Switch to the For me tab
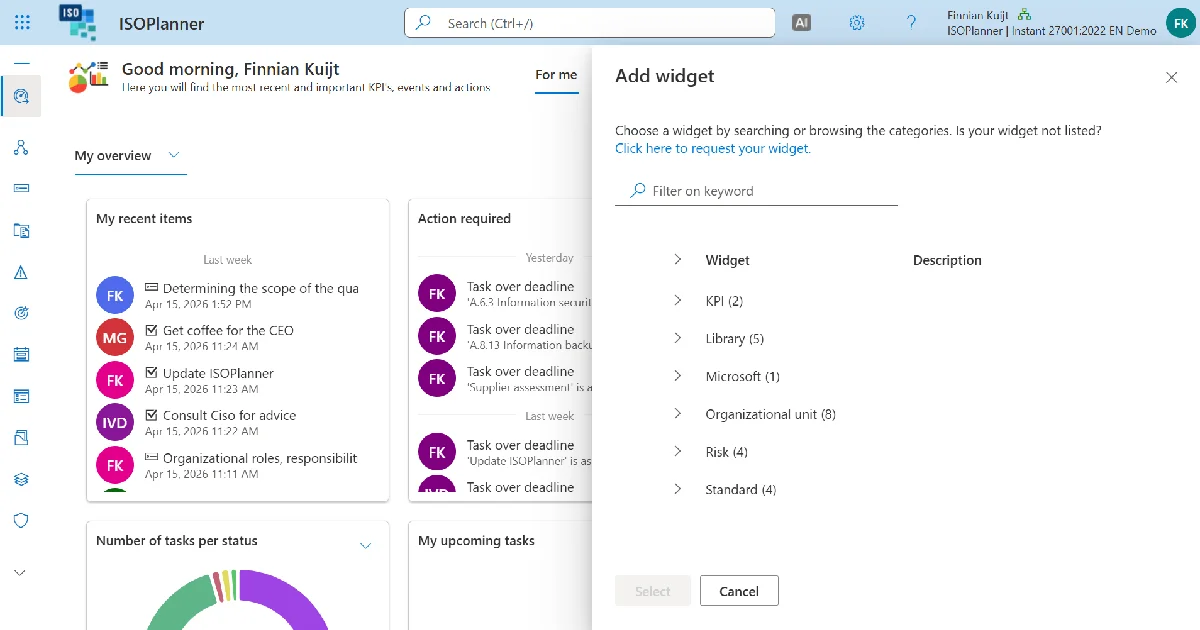The width and height of the screenshot is (1200, 630). 556,75
